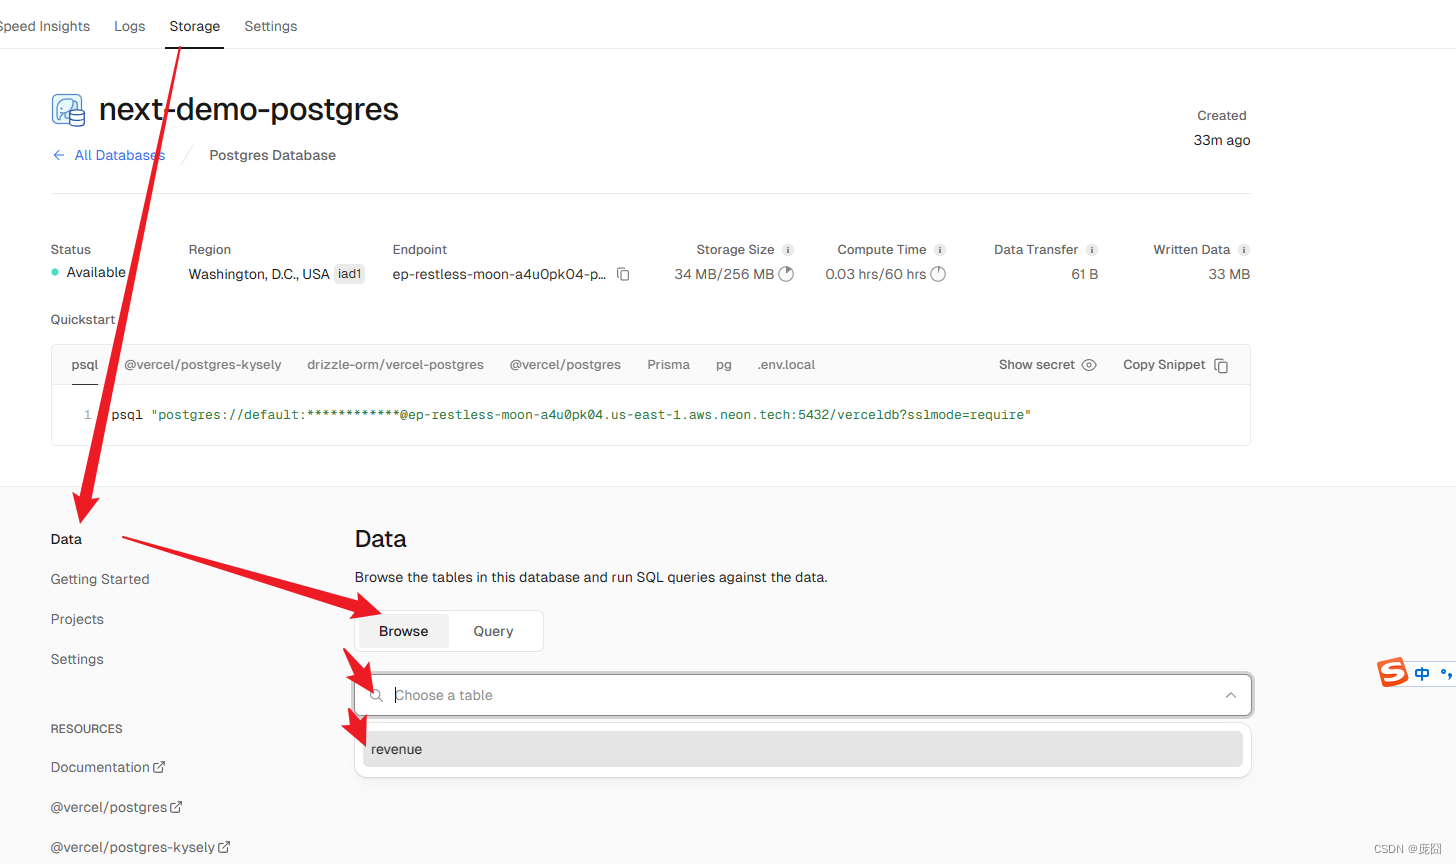This screenshot has width=1456, height=864.
Task: Click the psql connection string code line
Action: click(x=571, y=415)
